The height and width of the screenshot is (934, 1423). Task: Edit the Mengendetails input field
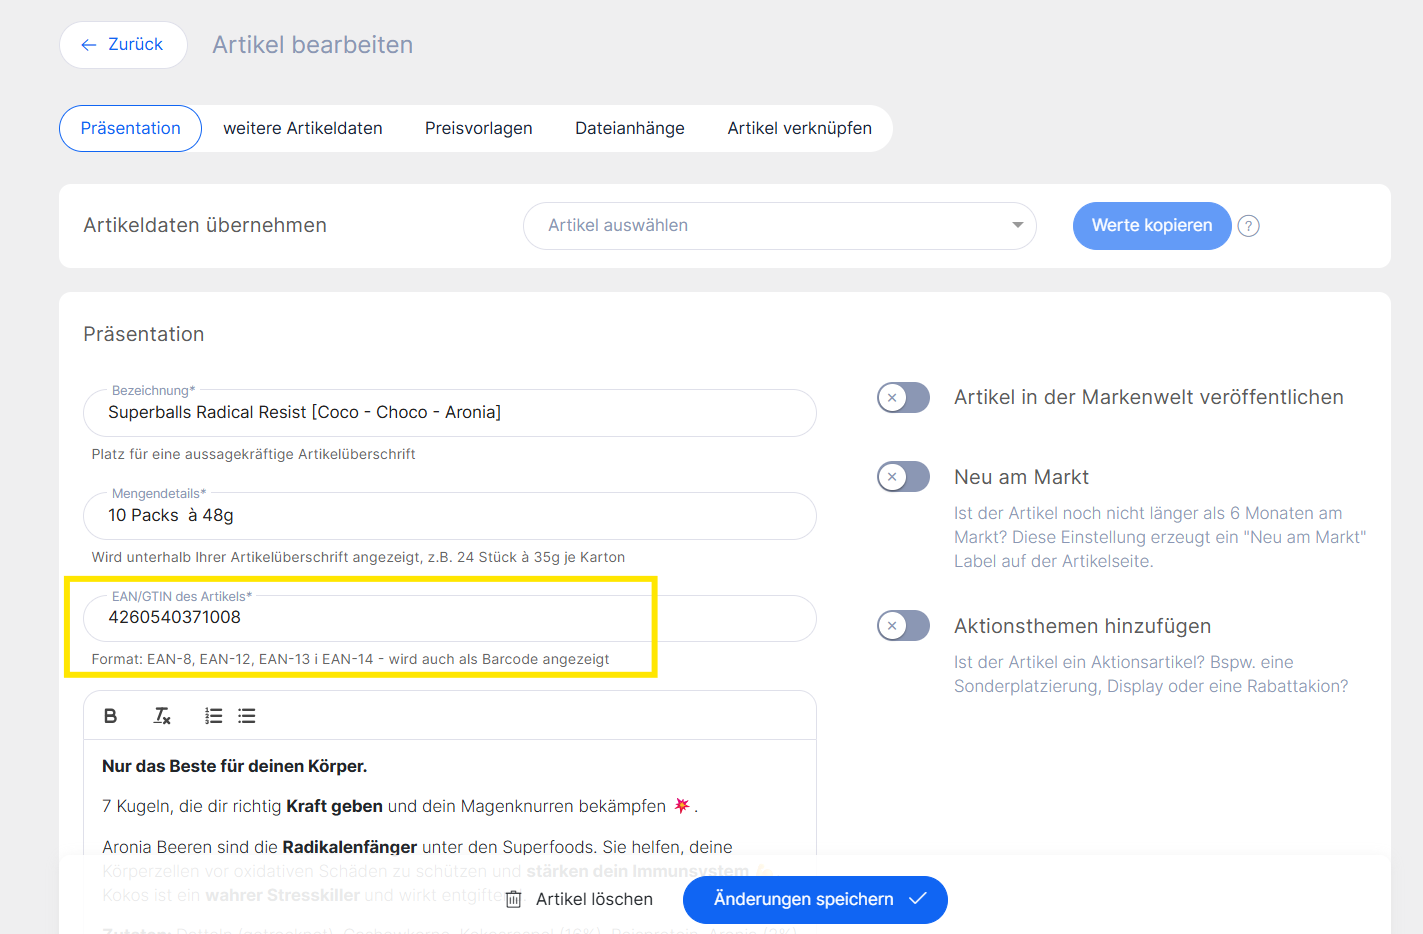pos(450,516)
